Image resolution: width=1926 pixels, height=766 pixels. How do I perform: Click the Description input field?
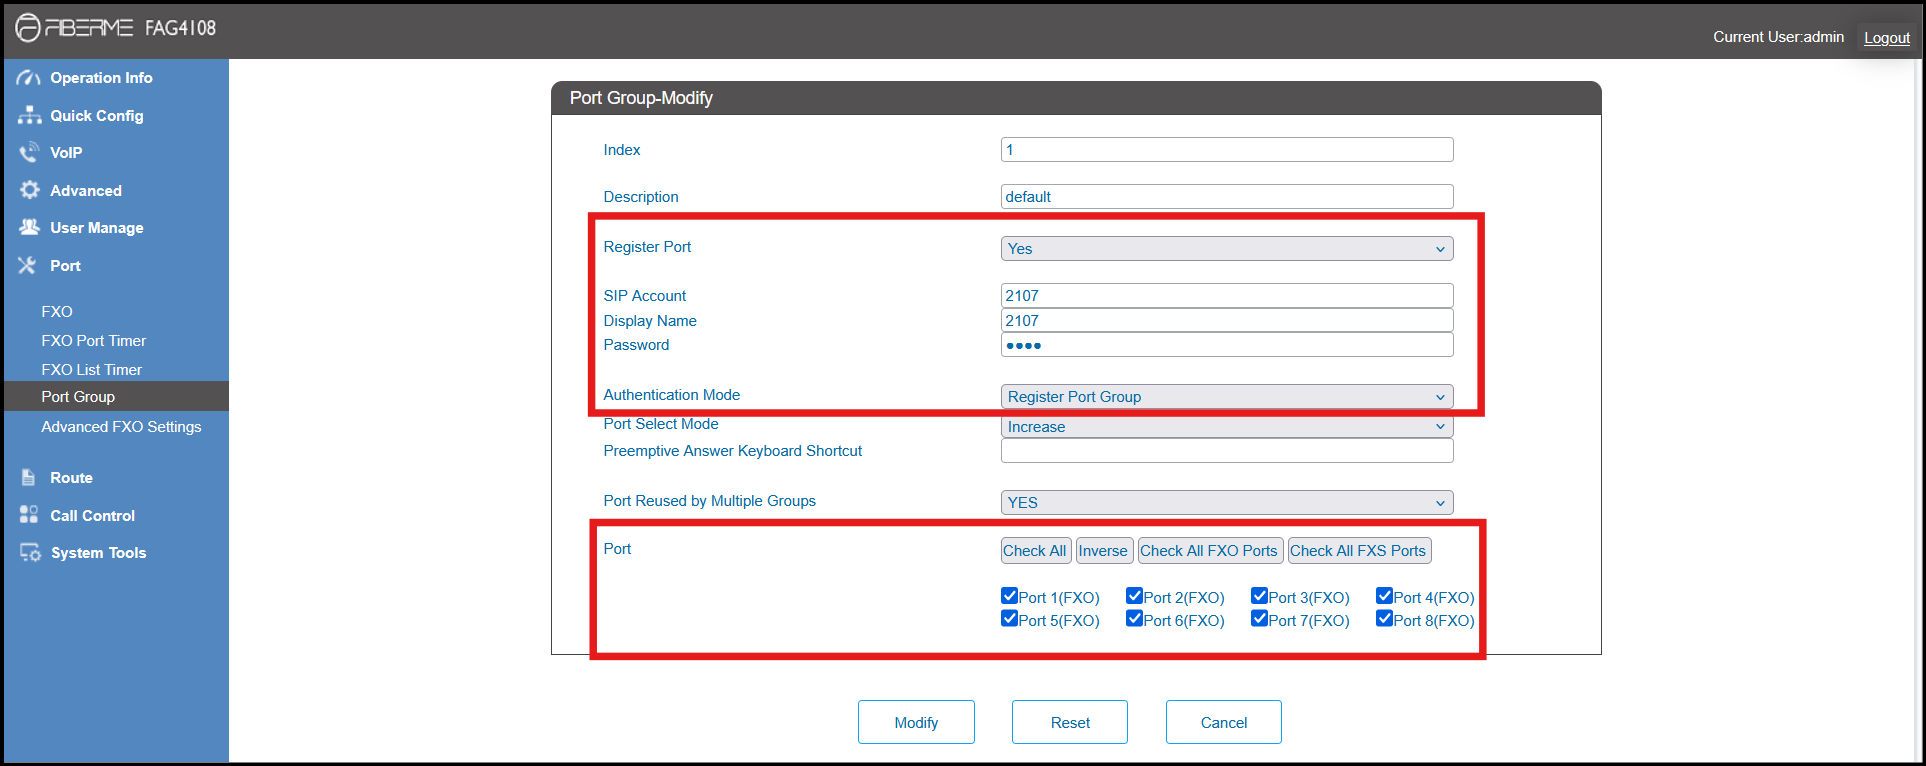coord(1227,197)
